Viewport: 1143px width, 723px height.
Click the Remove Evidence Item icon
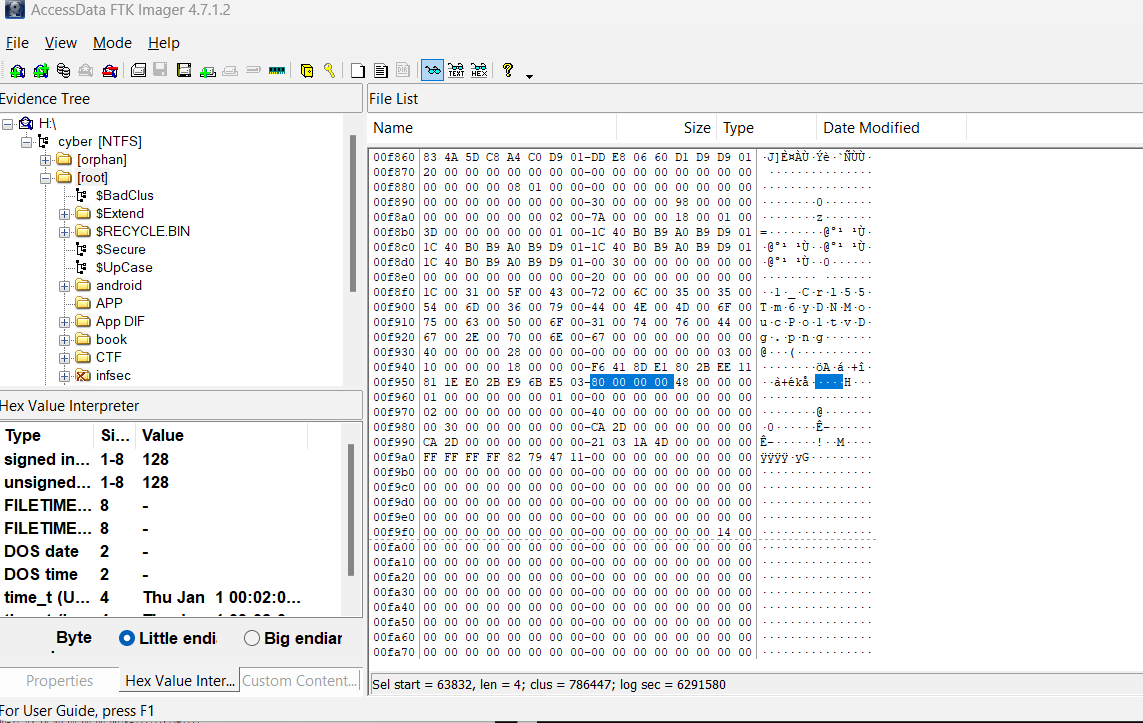[x=86, y=71]
